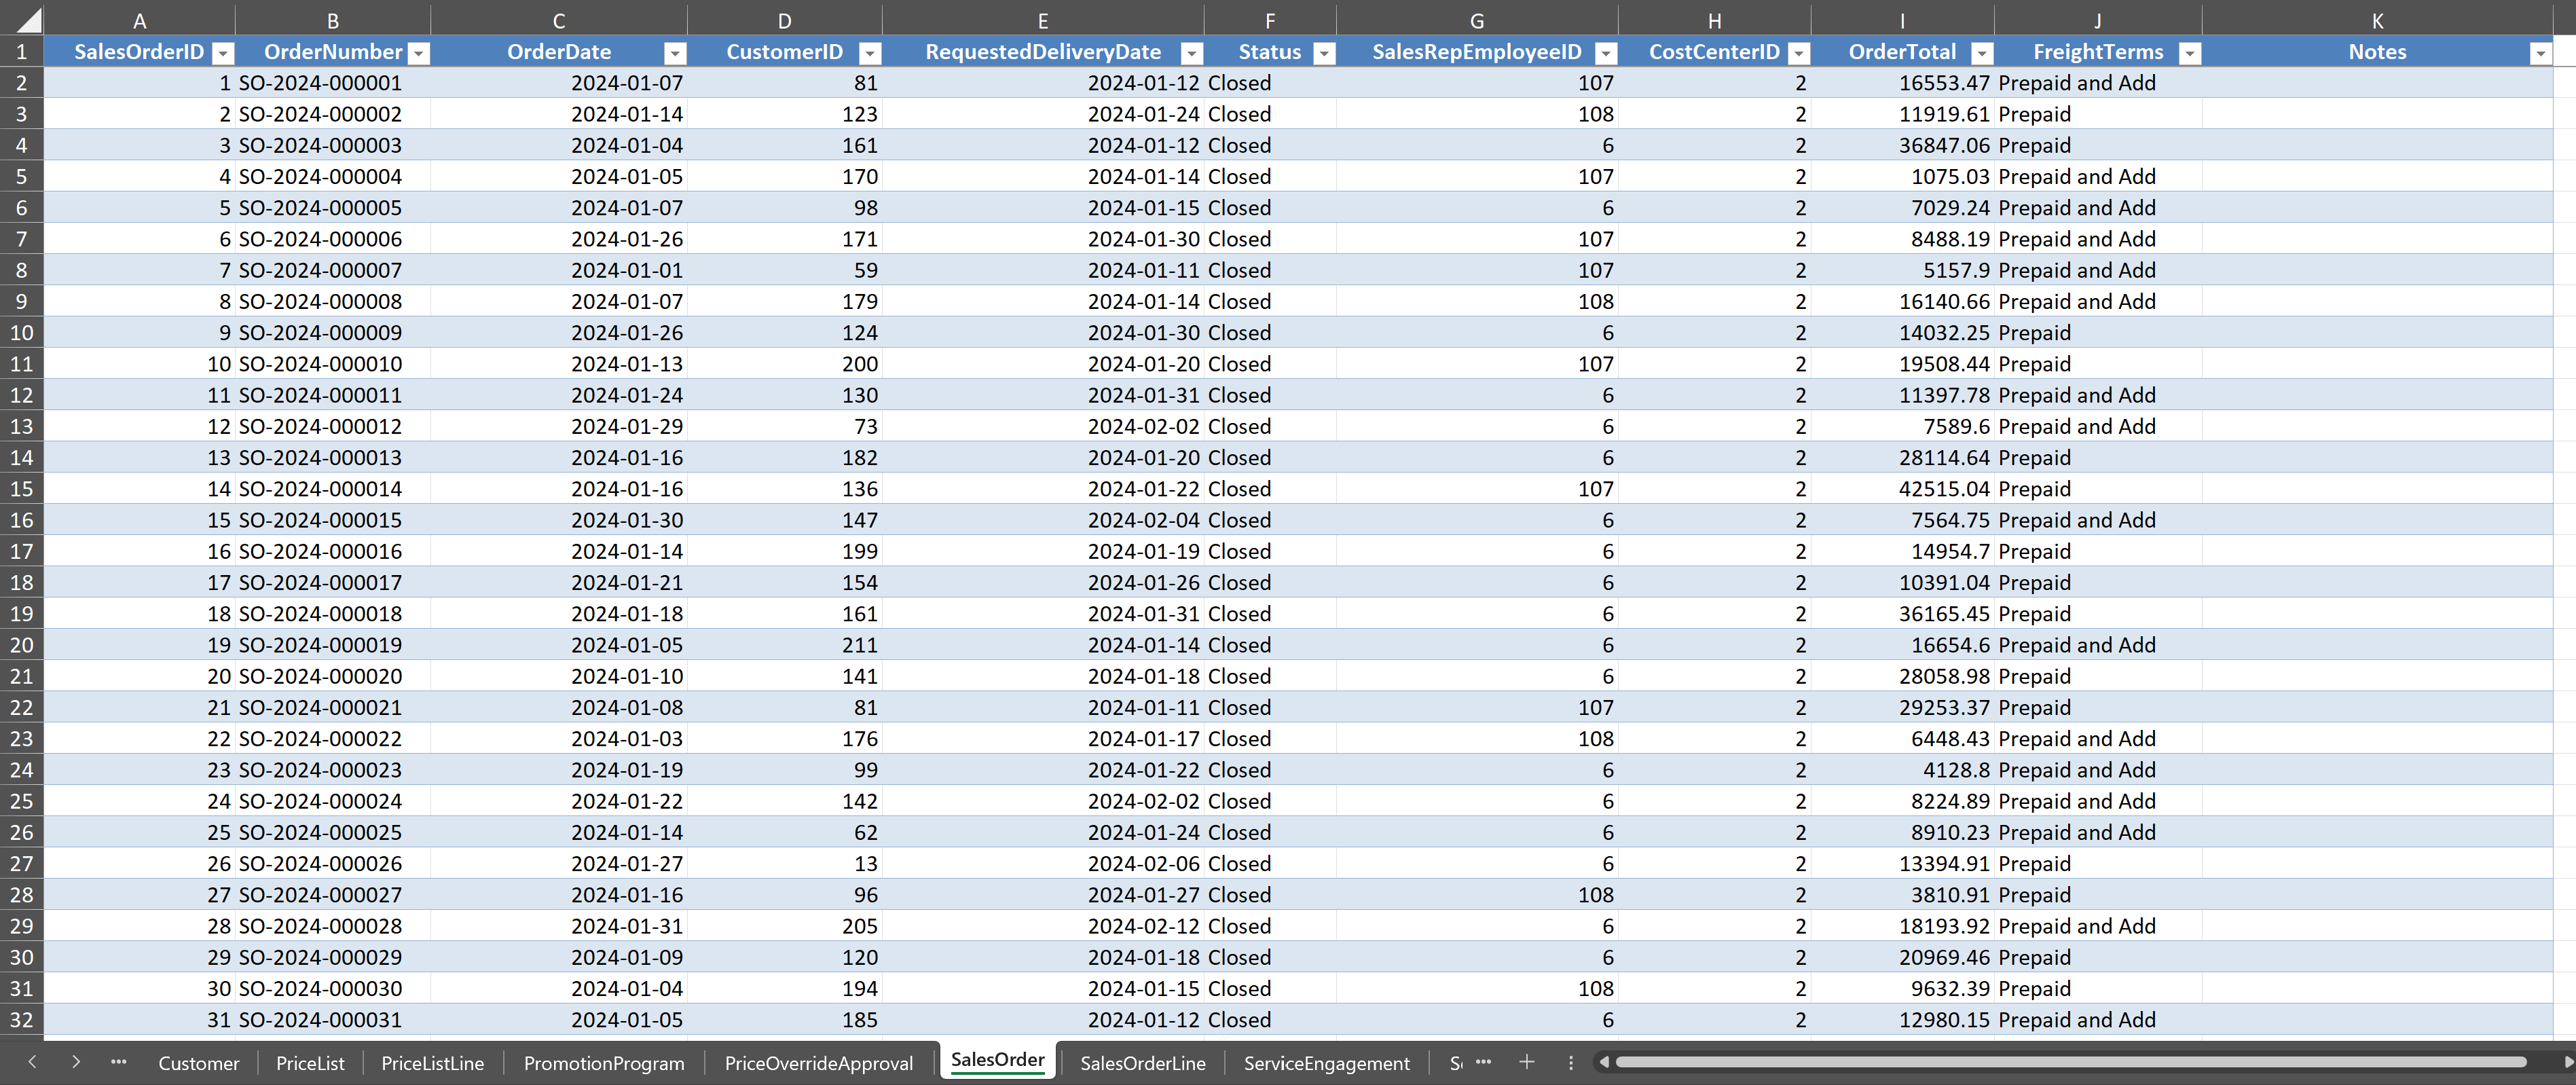Image resolution: width=2576 pixels, height=1085 pixels.
Task: Show more sheets via ellipsis after ServiceEngagement
Action: (x=1484, y=1062)
